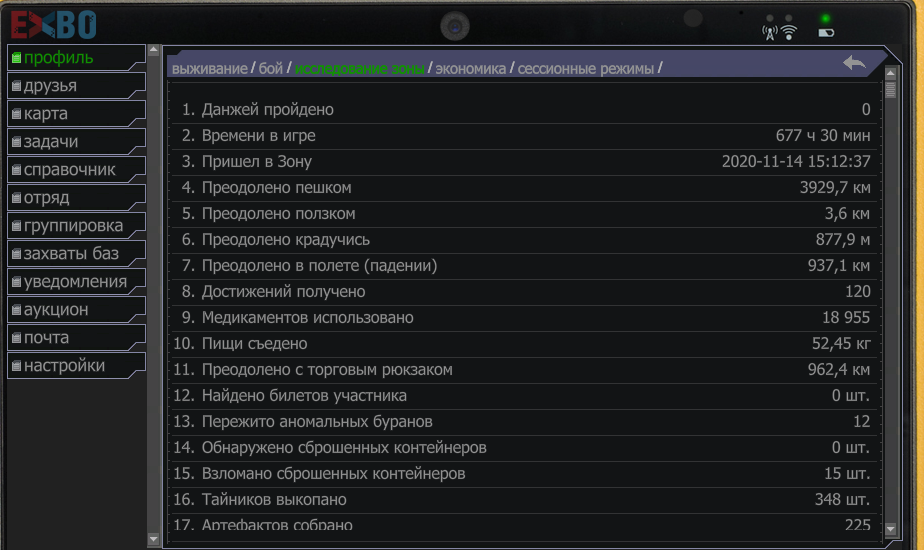
Task: Open the задачи menu section
Action: pos(76,141)
